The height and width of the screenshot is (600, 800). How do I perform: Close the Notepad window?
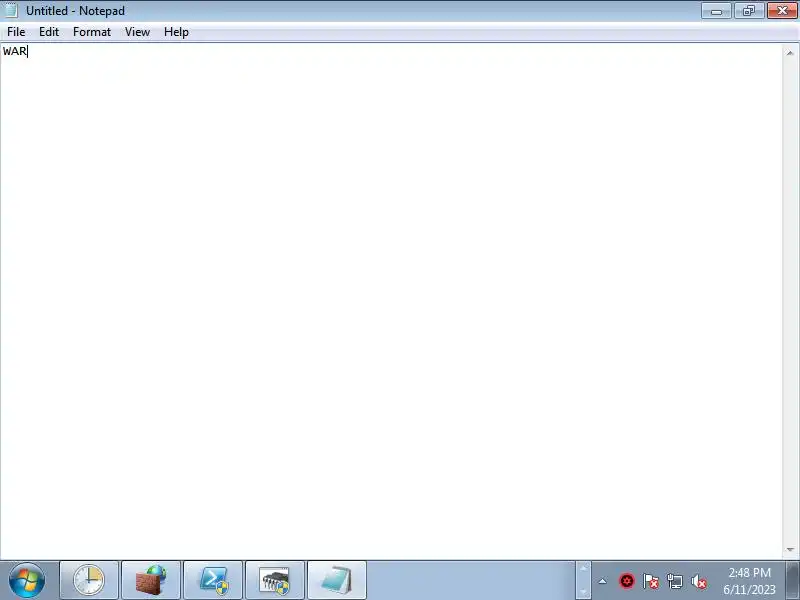coord(782,11)
